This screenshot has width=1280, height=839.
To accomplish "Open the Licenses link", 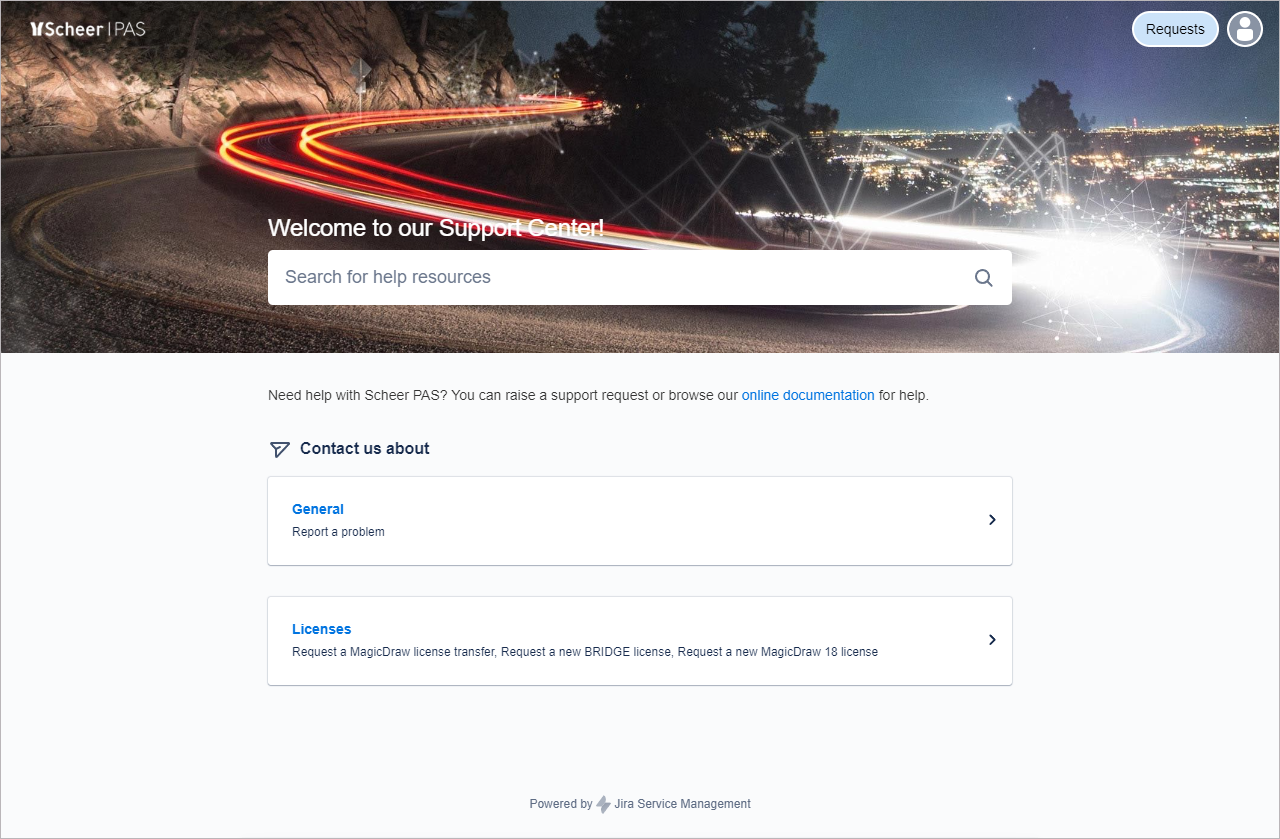I will pyautogui.click(x=322, y=629).
